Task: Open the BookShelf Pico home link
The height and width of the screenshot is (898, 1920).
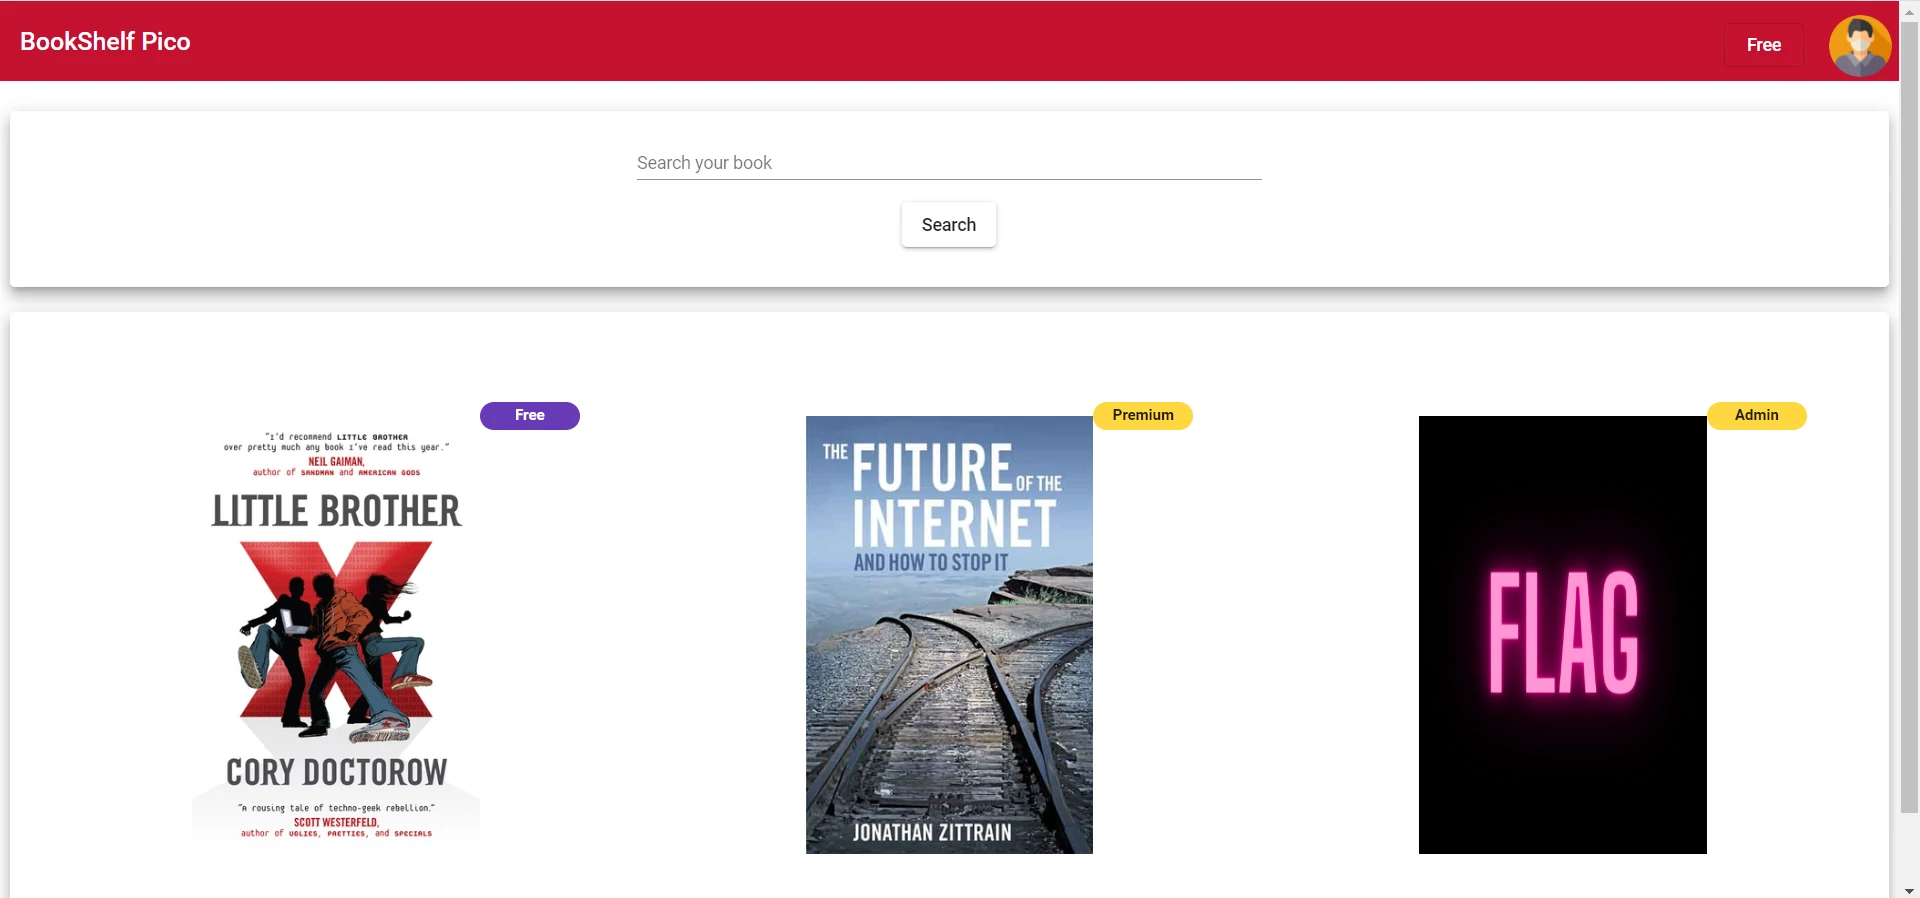Action: 105,41
